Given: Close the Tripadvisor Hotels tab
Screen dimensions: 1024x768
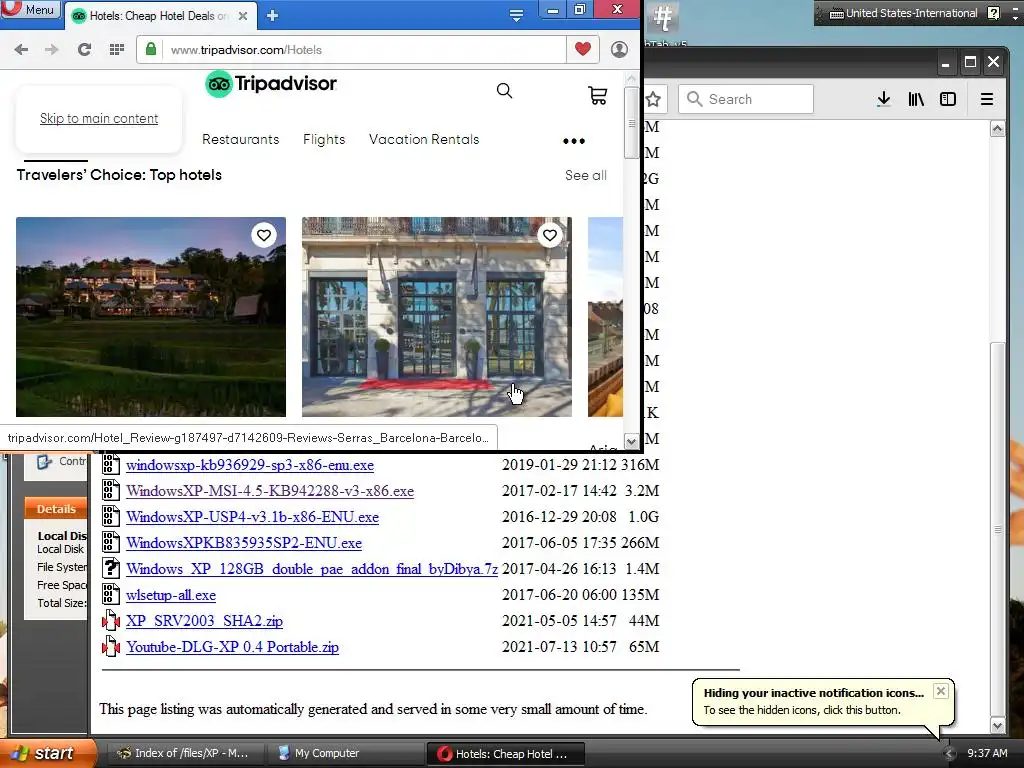Looking at the screenshot, I should click(x=243, y=16).
